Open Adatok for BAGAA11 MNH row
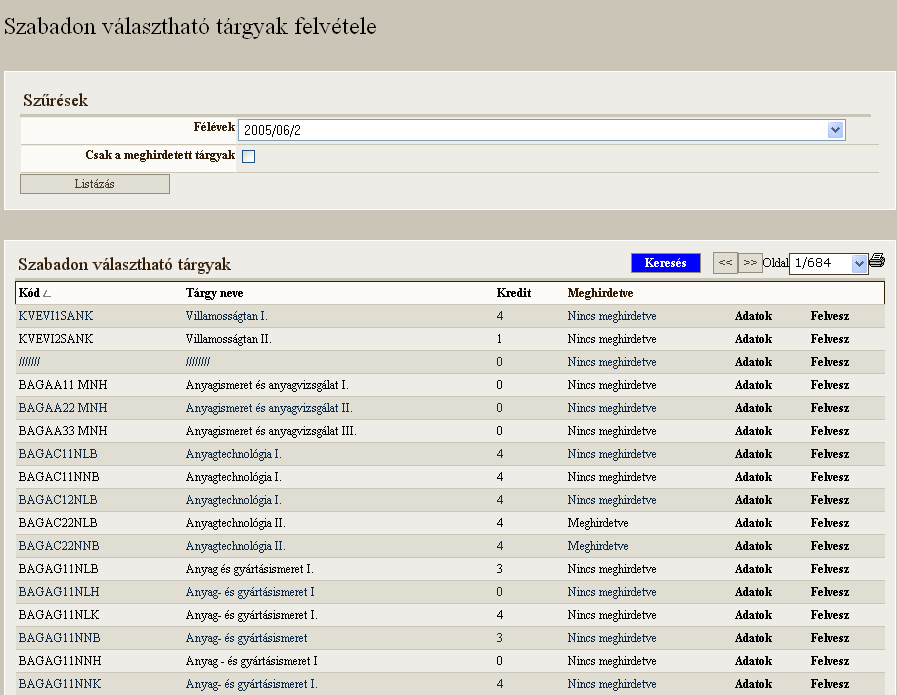The height and width of the screenshot is (695, 897). [x=753, y=385]
